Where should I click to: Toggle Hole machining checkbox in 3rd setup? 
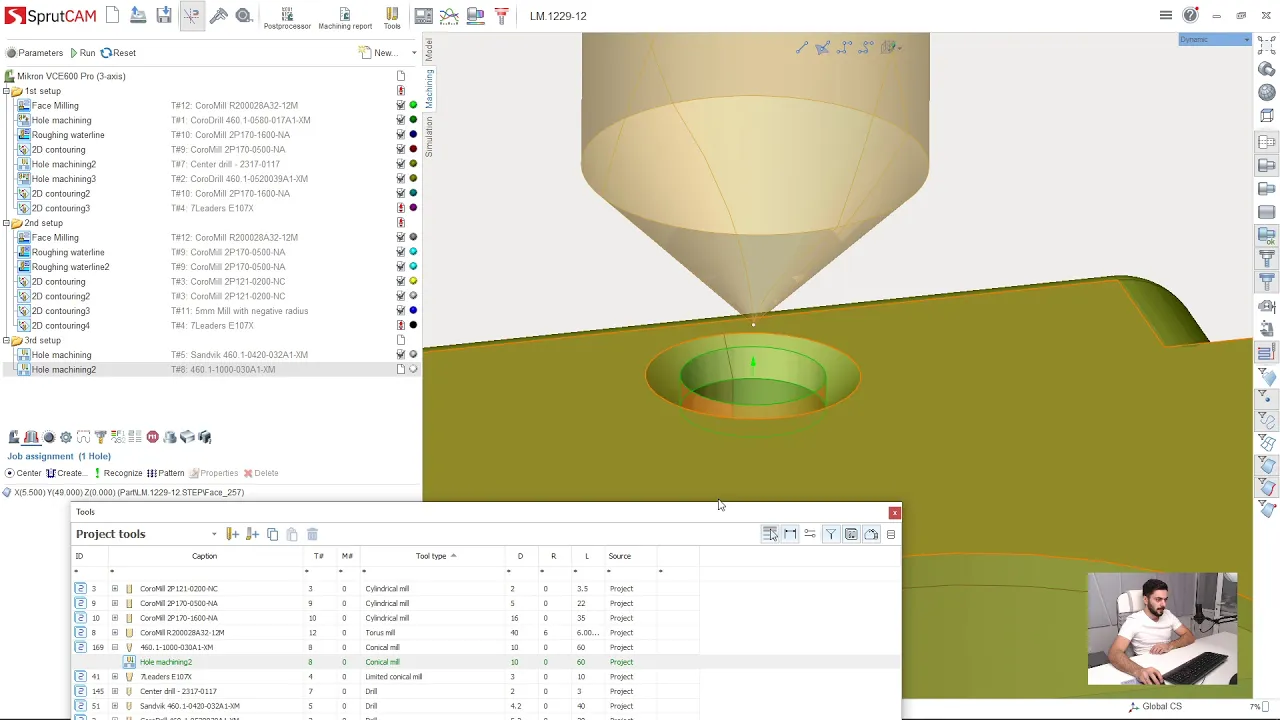(401, 355)
